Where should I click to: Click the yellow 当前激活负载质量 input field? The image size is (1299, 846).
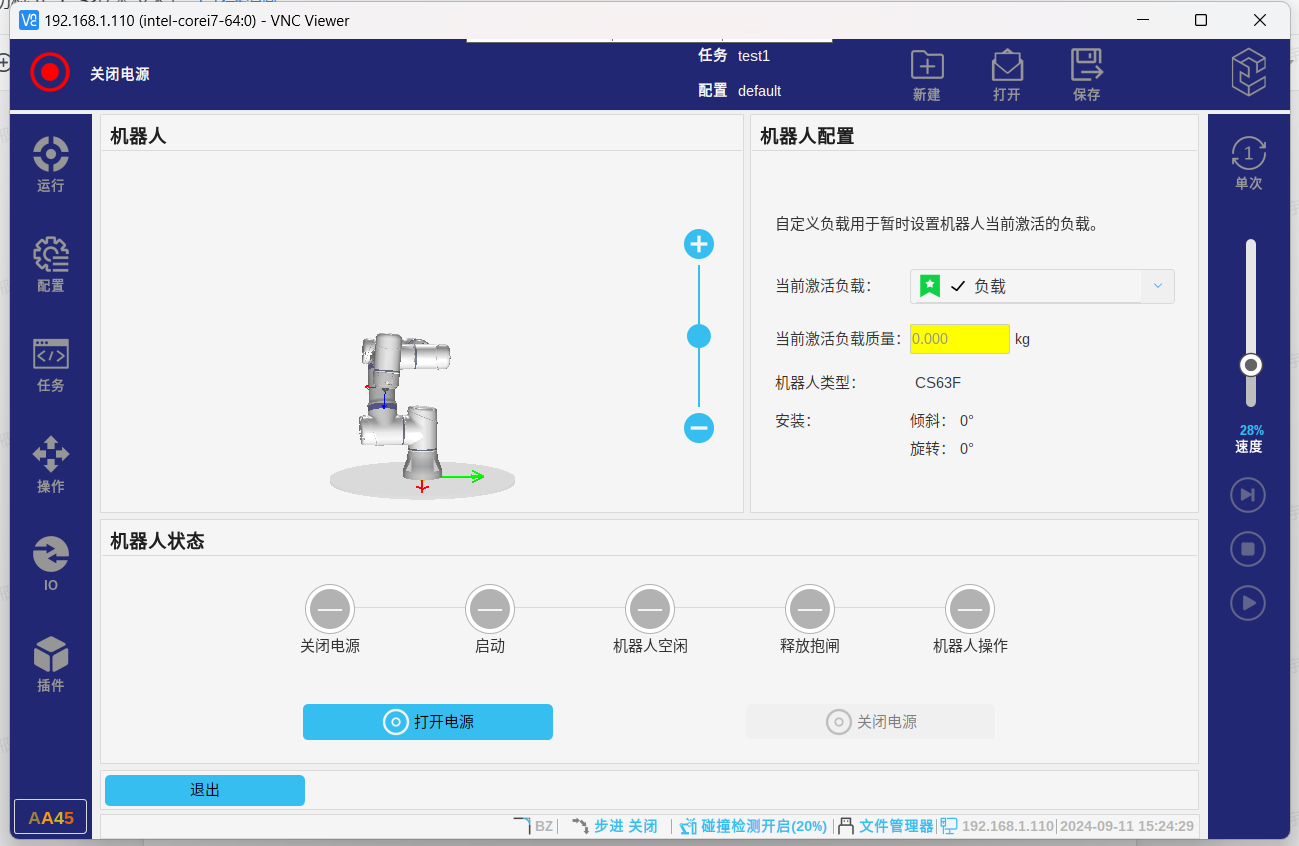pos(959,339)
